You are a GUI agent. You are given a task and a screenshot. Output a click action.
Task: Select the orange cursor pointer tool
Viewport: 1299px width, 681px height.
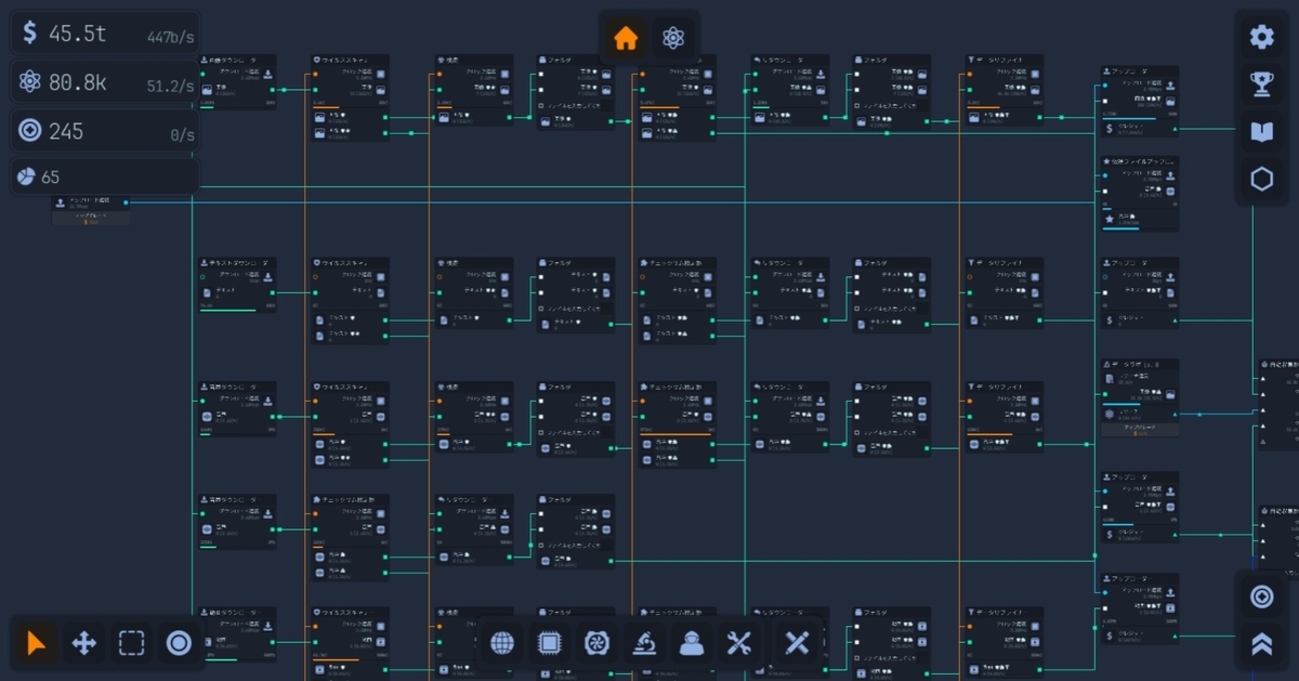pyautogui.click(x=37, y=643)
